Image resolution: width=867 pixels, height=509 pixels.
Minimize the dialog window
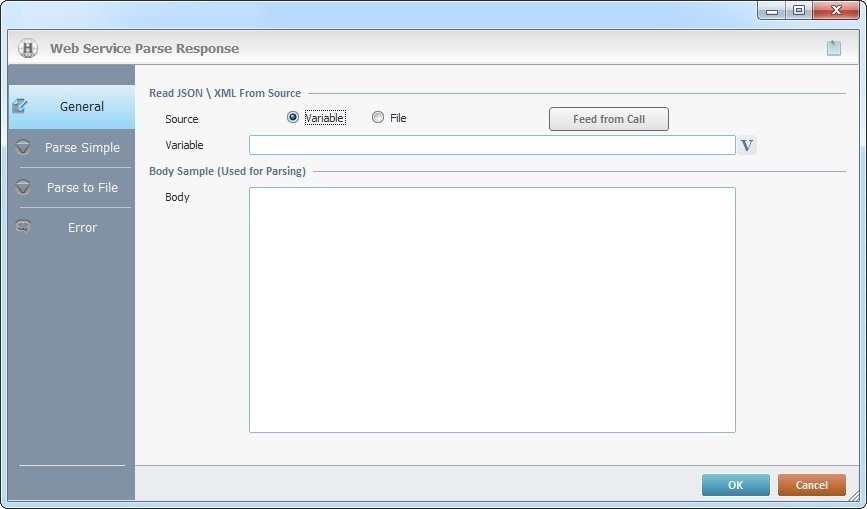[772, 10]
